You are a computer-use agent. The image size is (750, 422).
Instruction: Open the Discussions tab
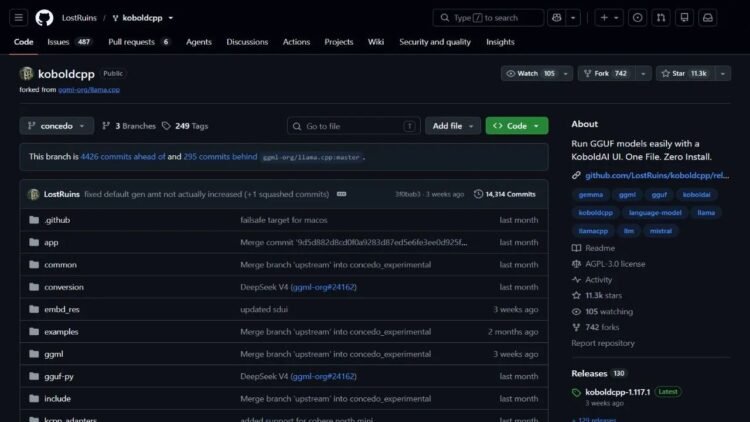click(247, 42)
